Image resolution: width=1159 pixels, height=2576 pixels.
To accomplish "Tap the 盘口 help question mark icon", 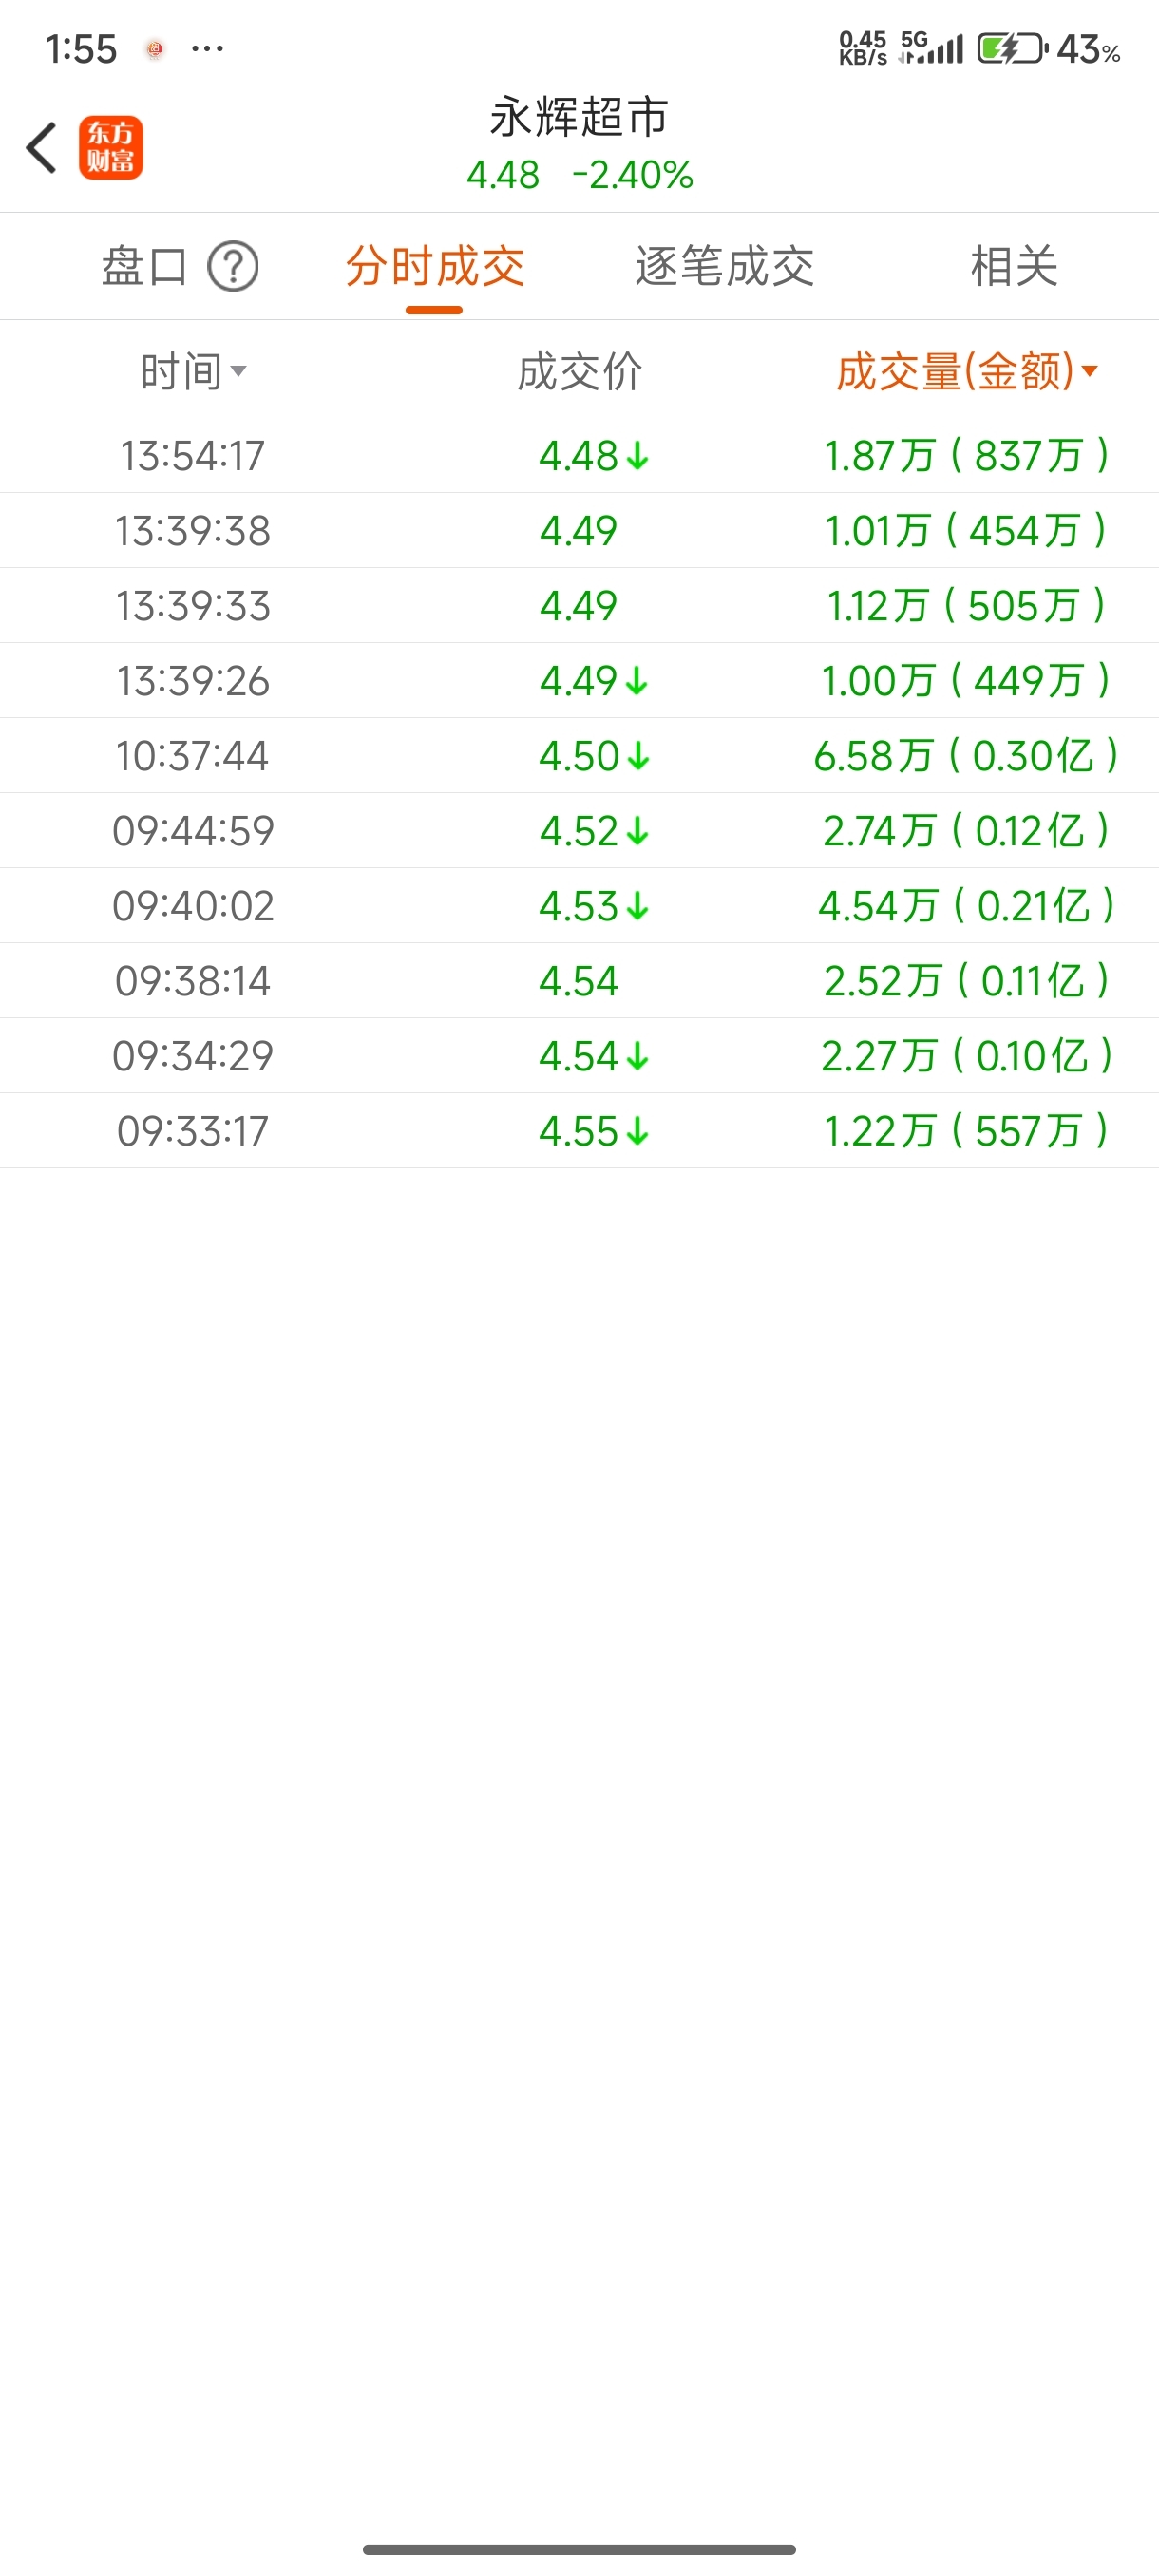I will click(233, 267).
